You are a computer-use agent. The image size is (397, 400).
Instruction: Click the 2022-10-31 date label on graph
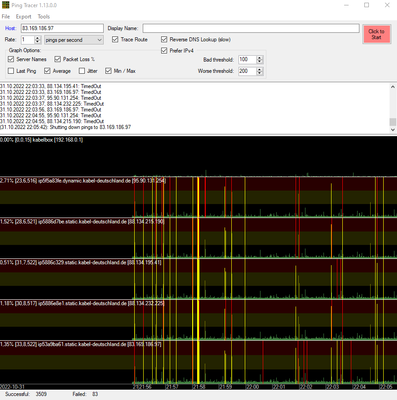pos(12,387)
